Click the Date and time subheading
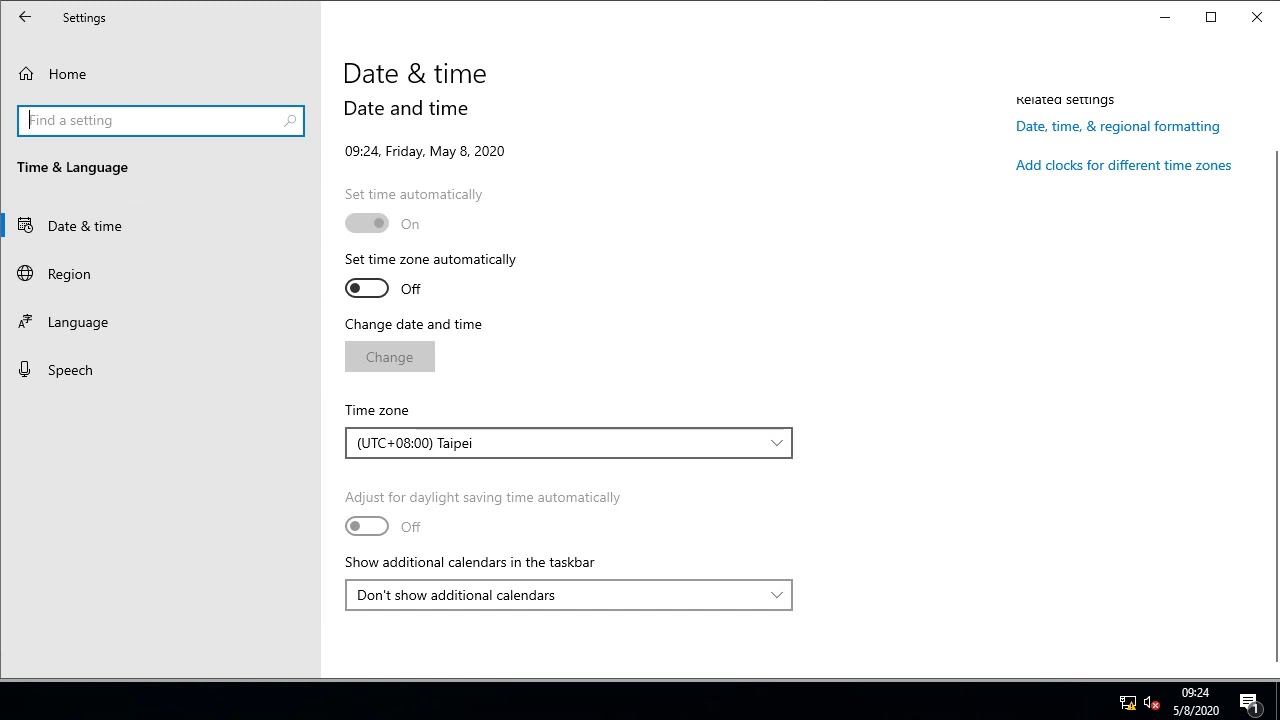 406,108
